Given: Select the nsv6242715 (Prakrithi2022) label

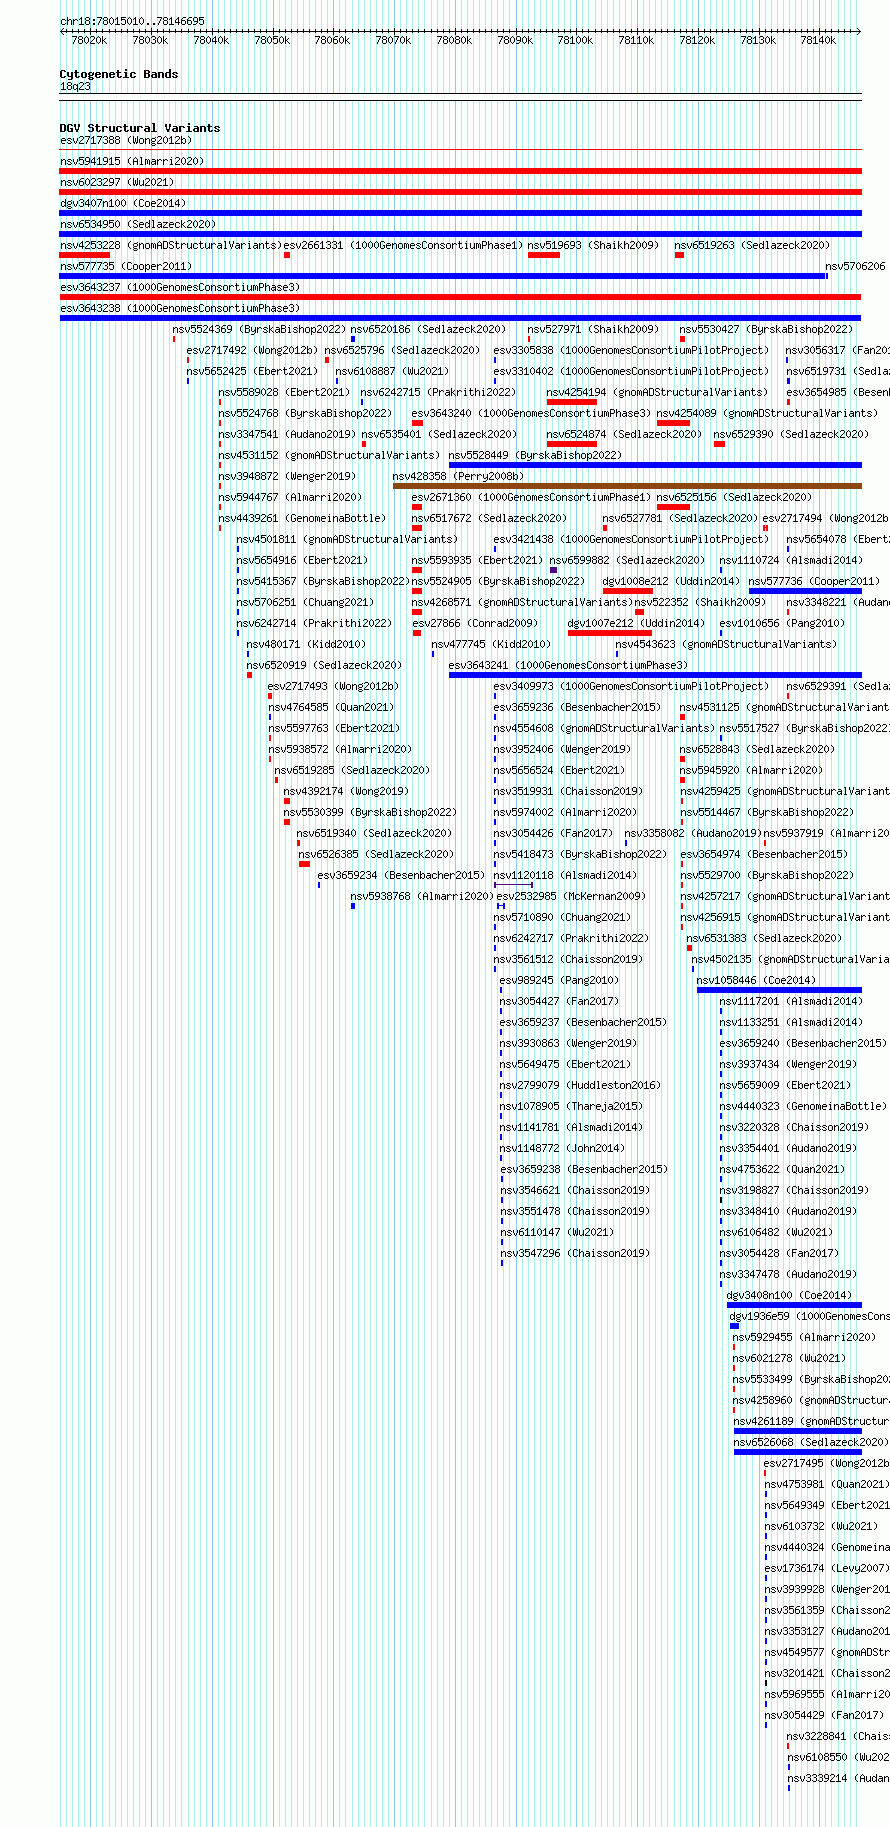Looking at the screenshot, I should 438,393.
